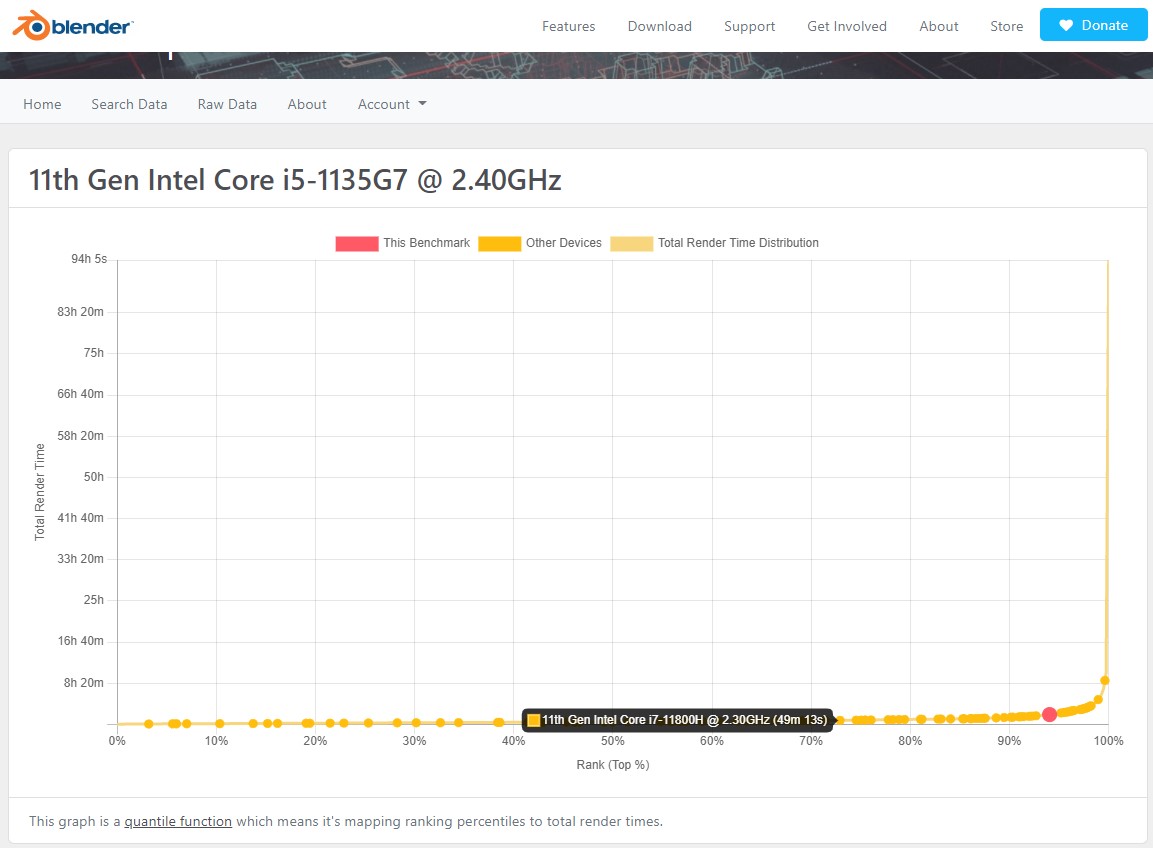Click the Blender logo

tap(73, 26)
